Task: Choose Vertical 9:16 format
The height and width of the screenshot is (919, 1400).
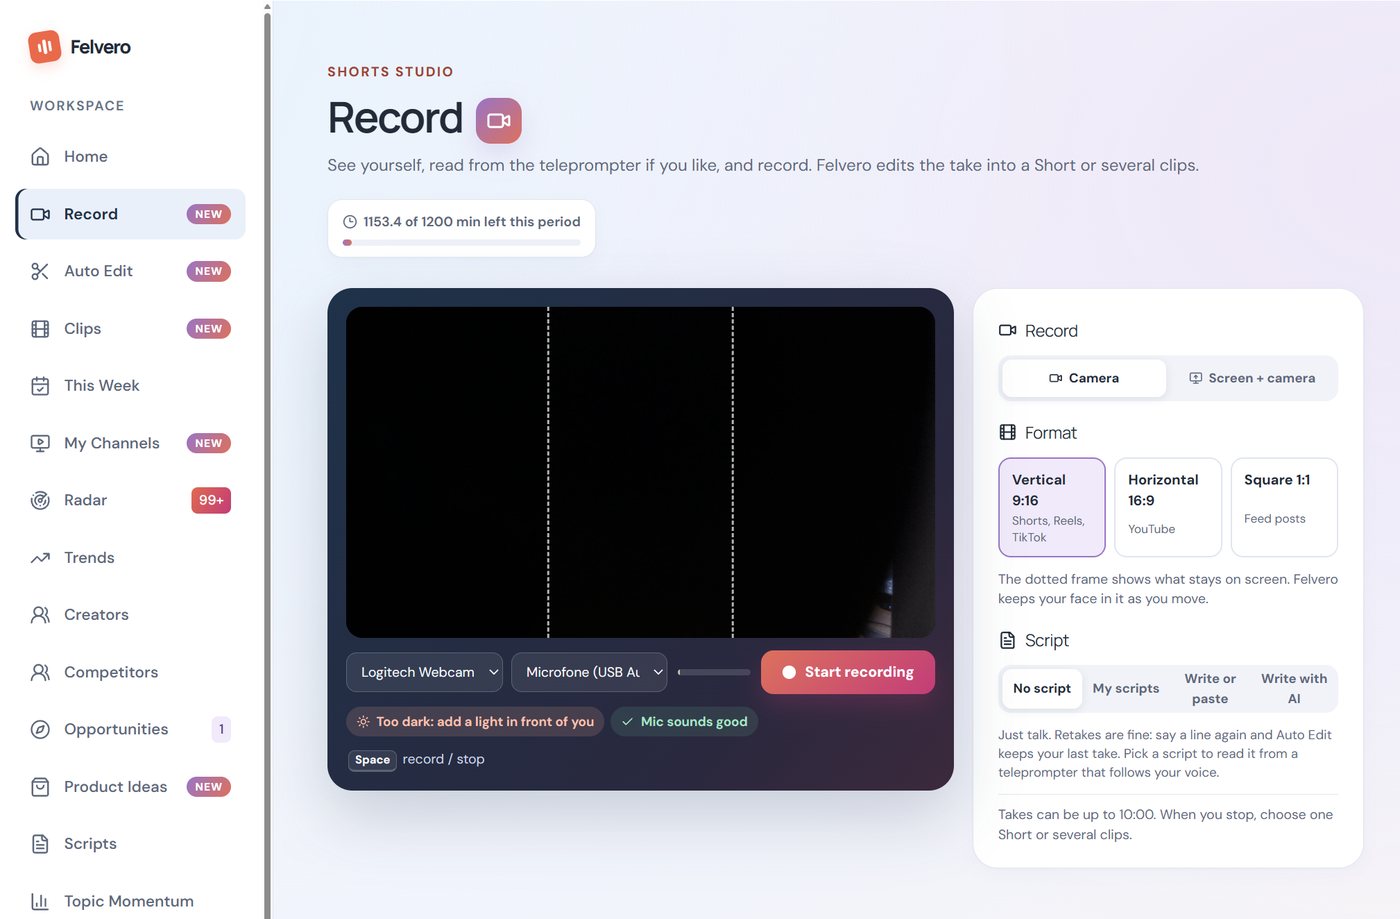Action: coord(1052,507)
